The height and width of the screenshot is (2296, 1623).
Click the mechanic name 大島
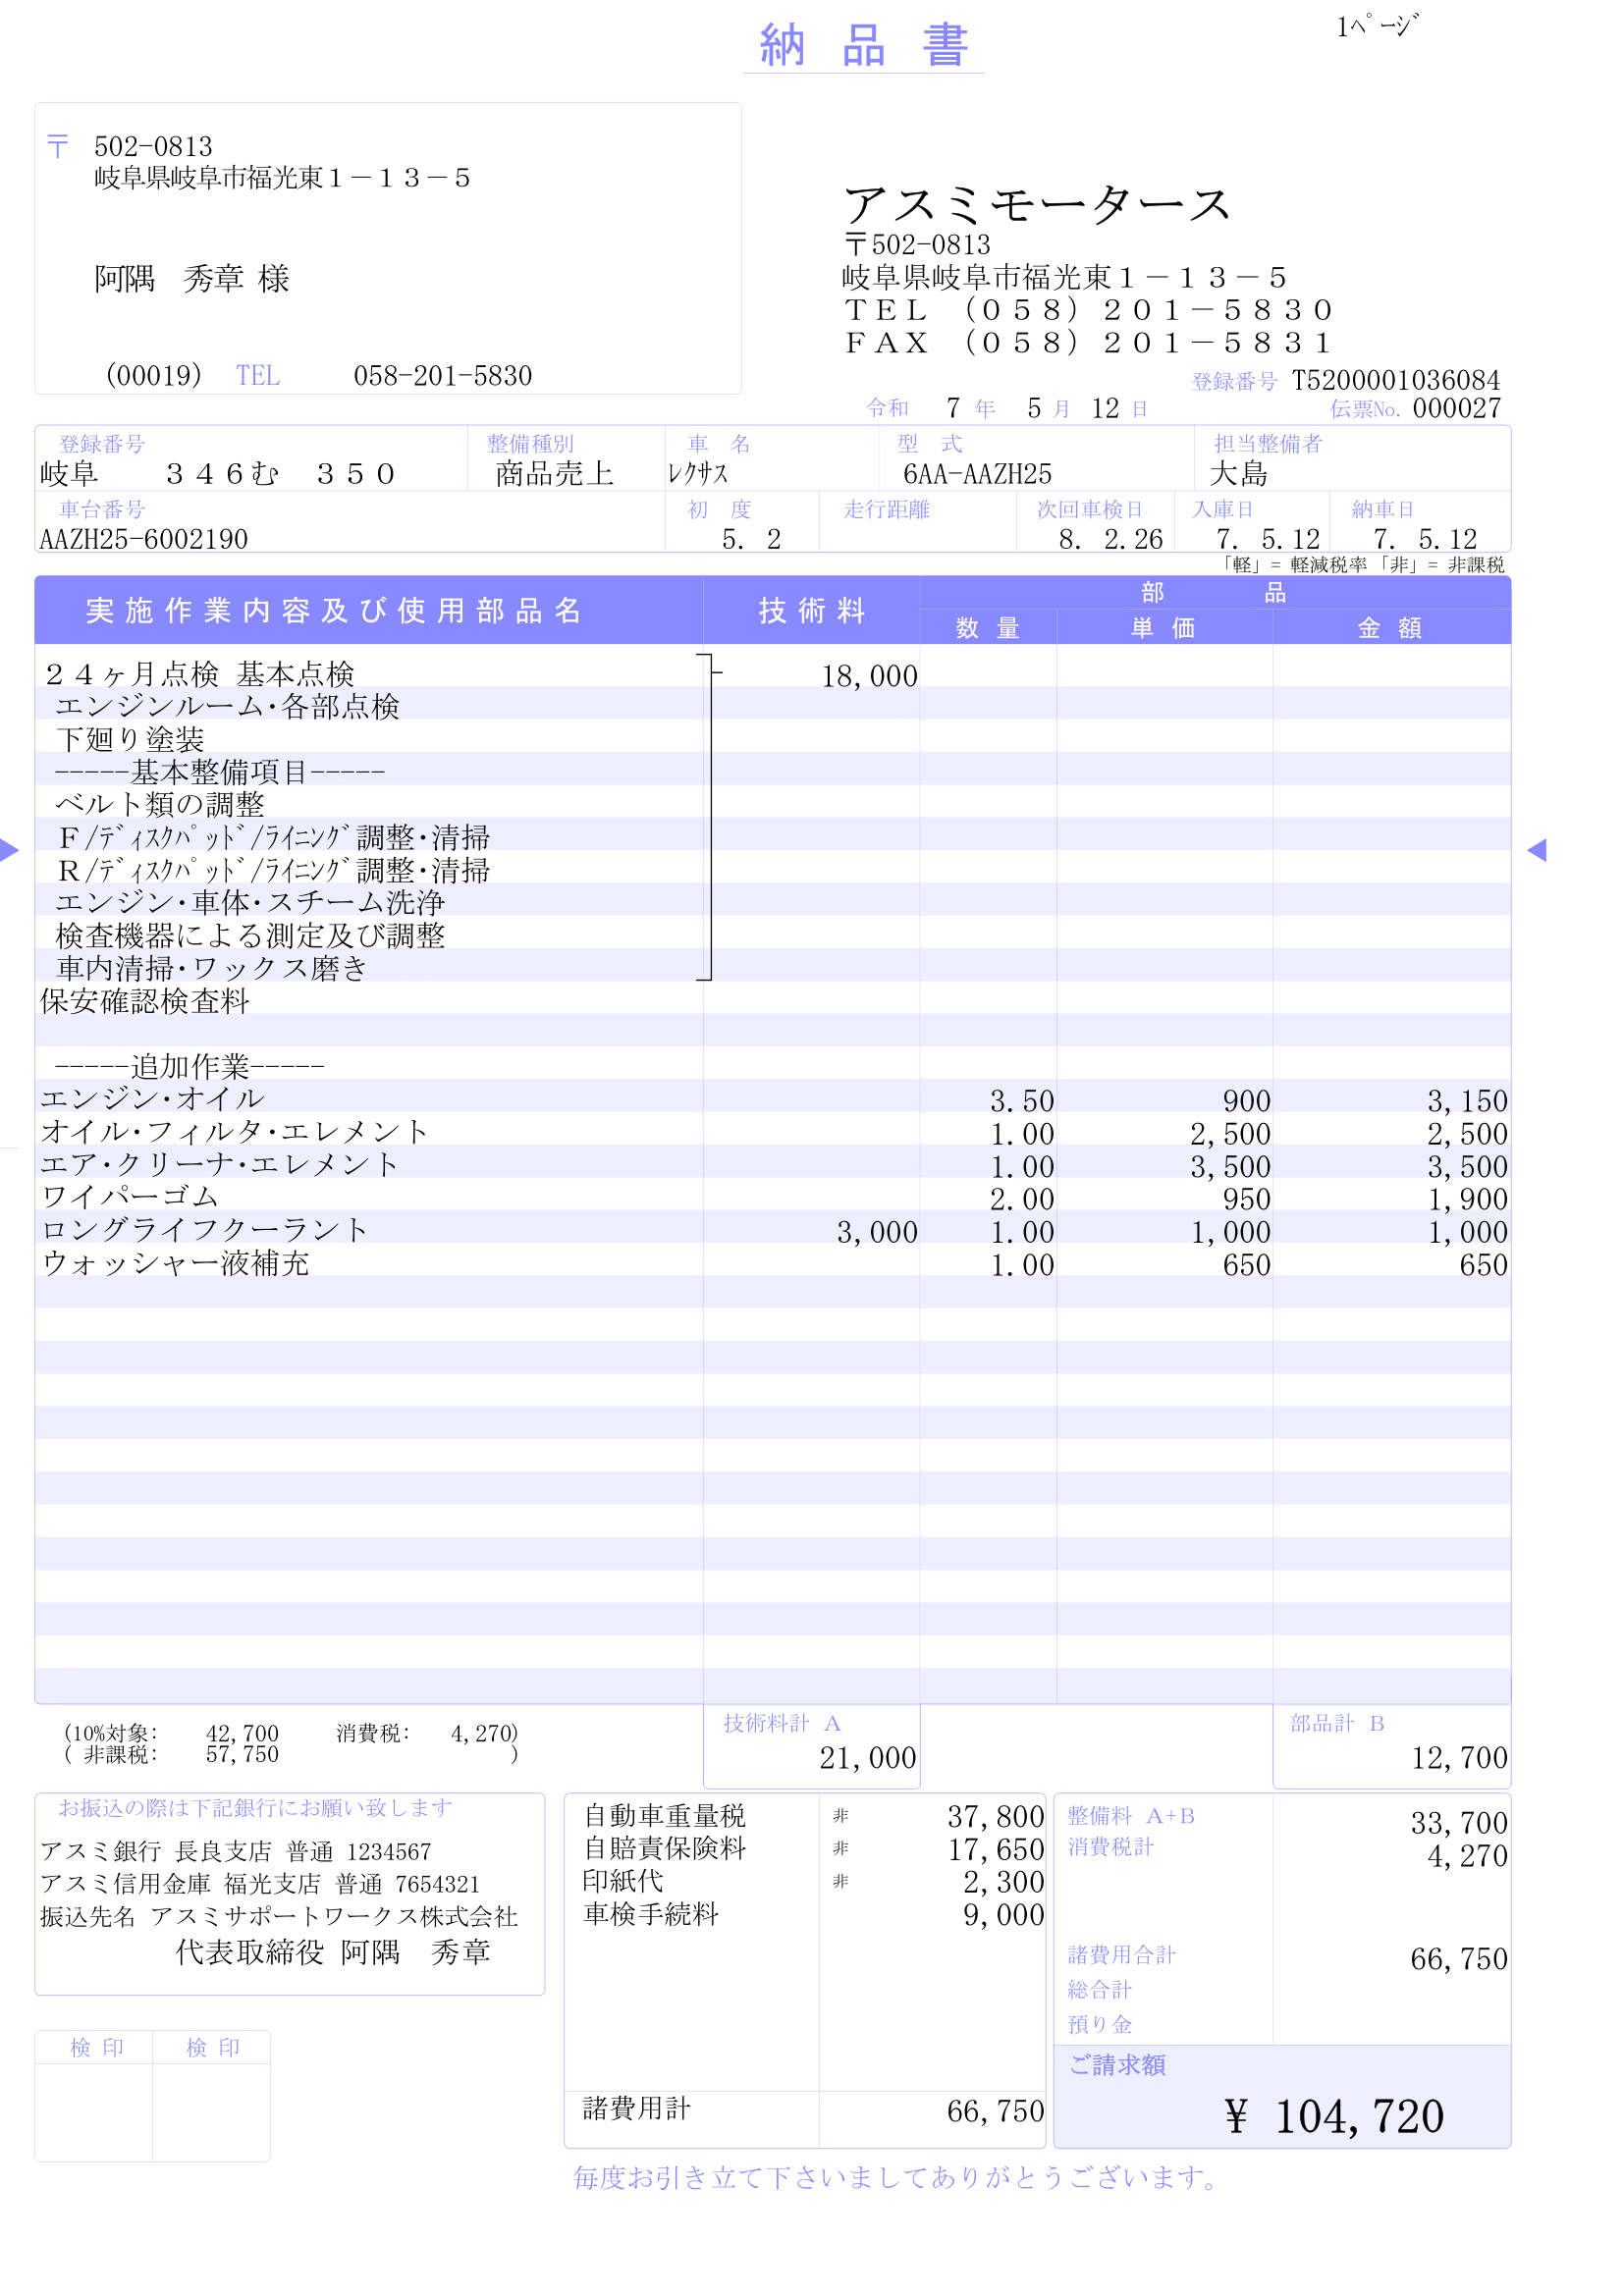[x=1238, y=474]
